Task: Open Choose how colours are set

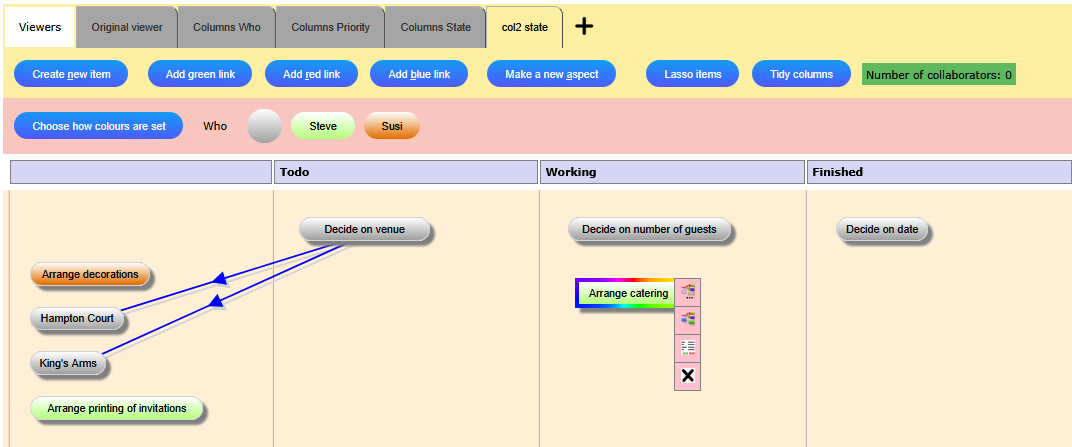Action: click(99, 126)
